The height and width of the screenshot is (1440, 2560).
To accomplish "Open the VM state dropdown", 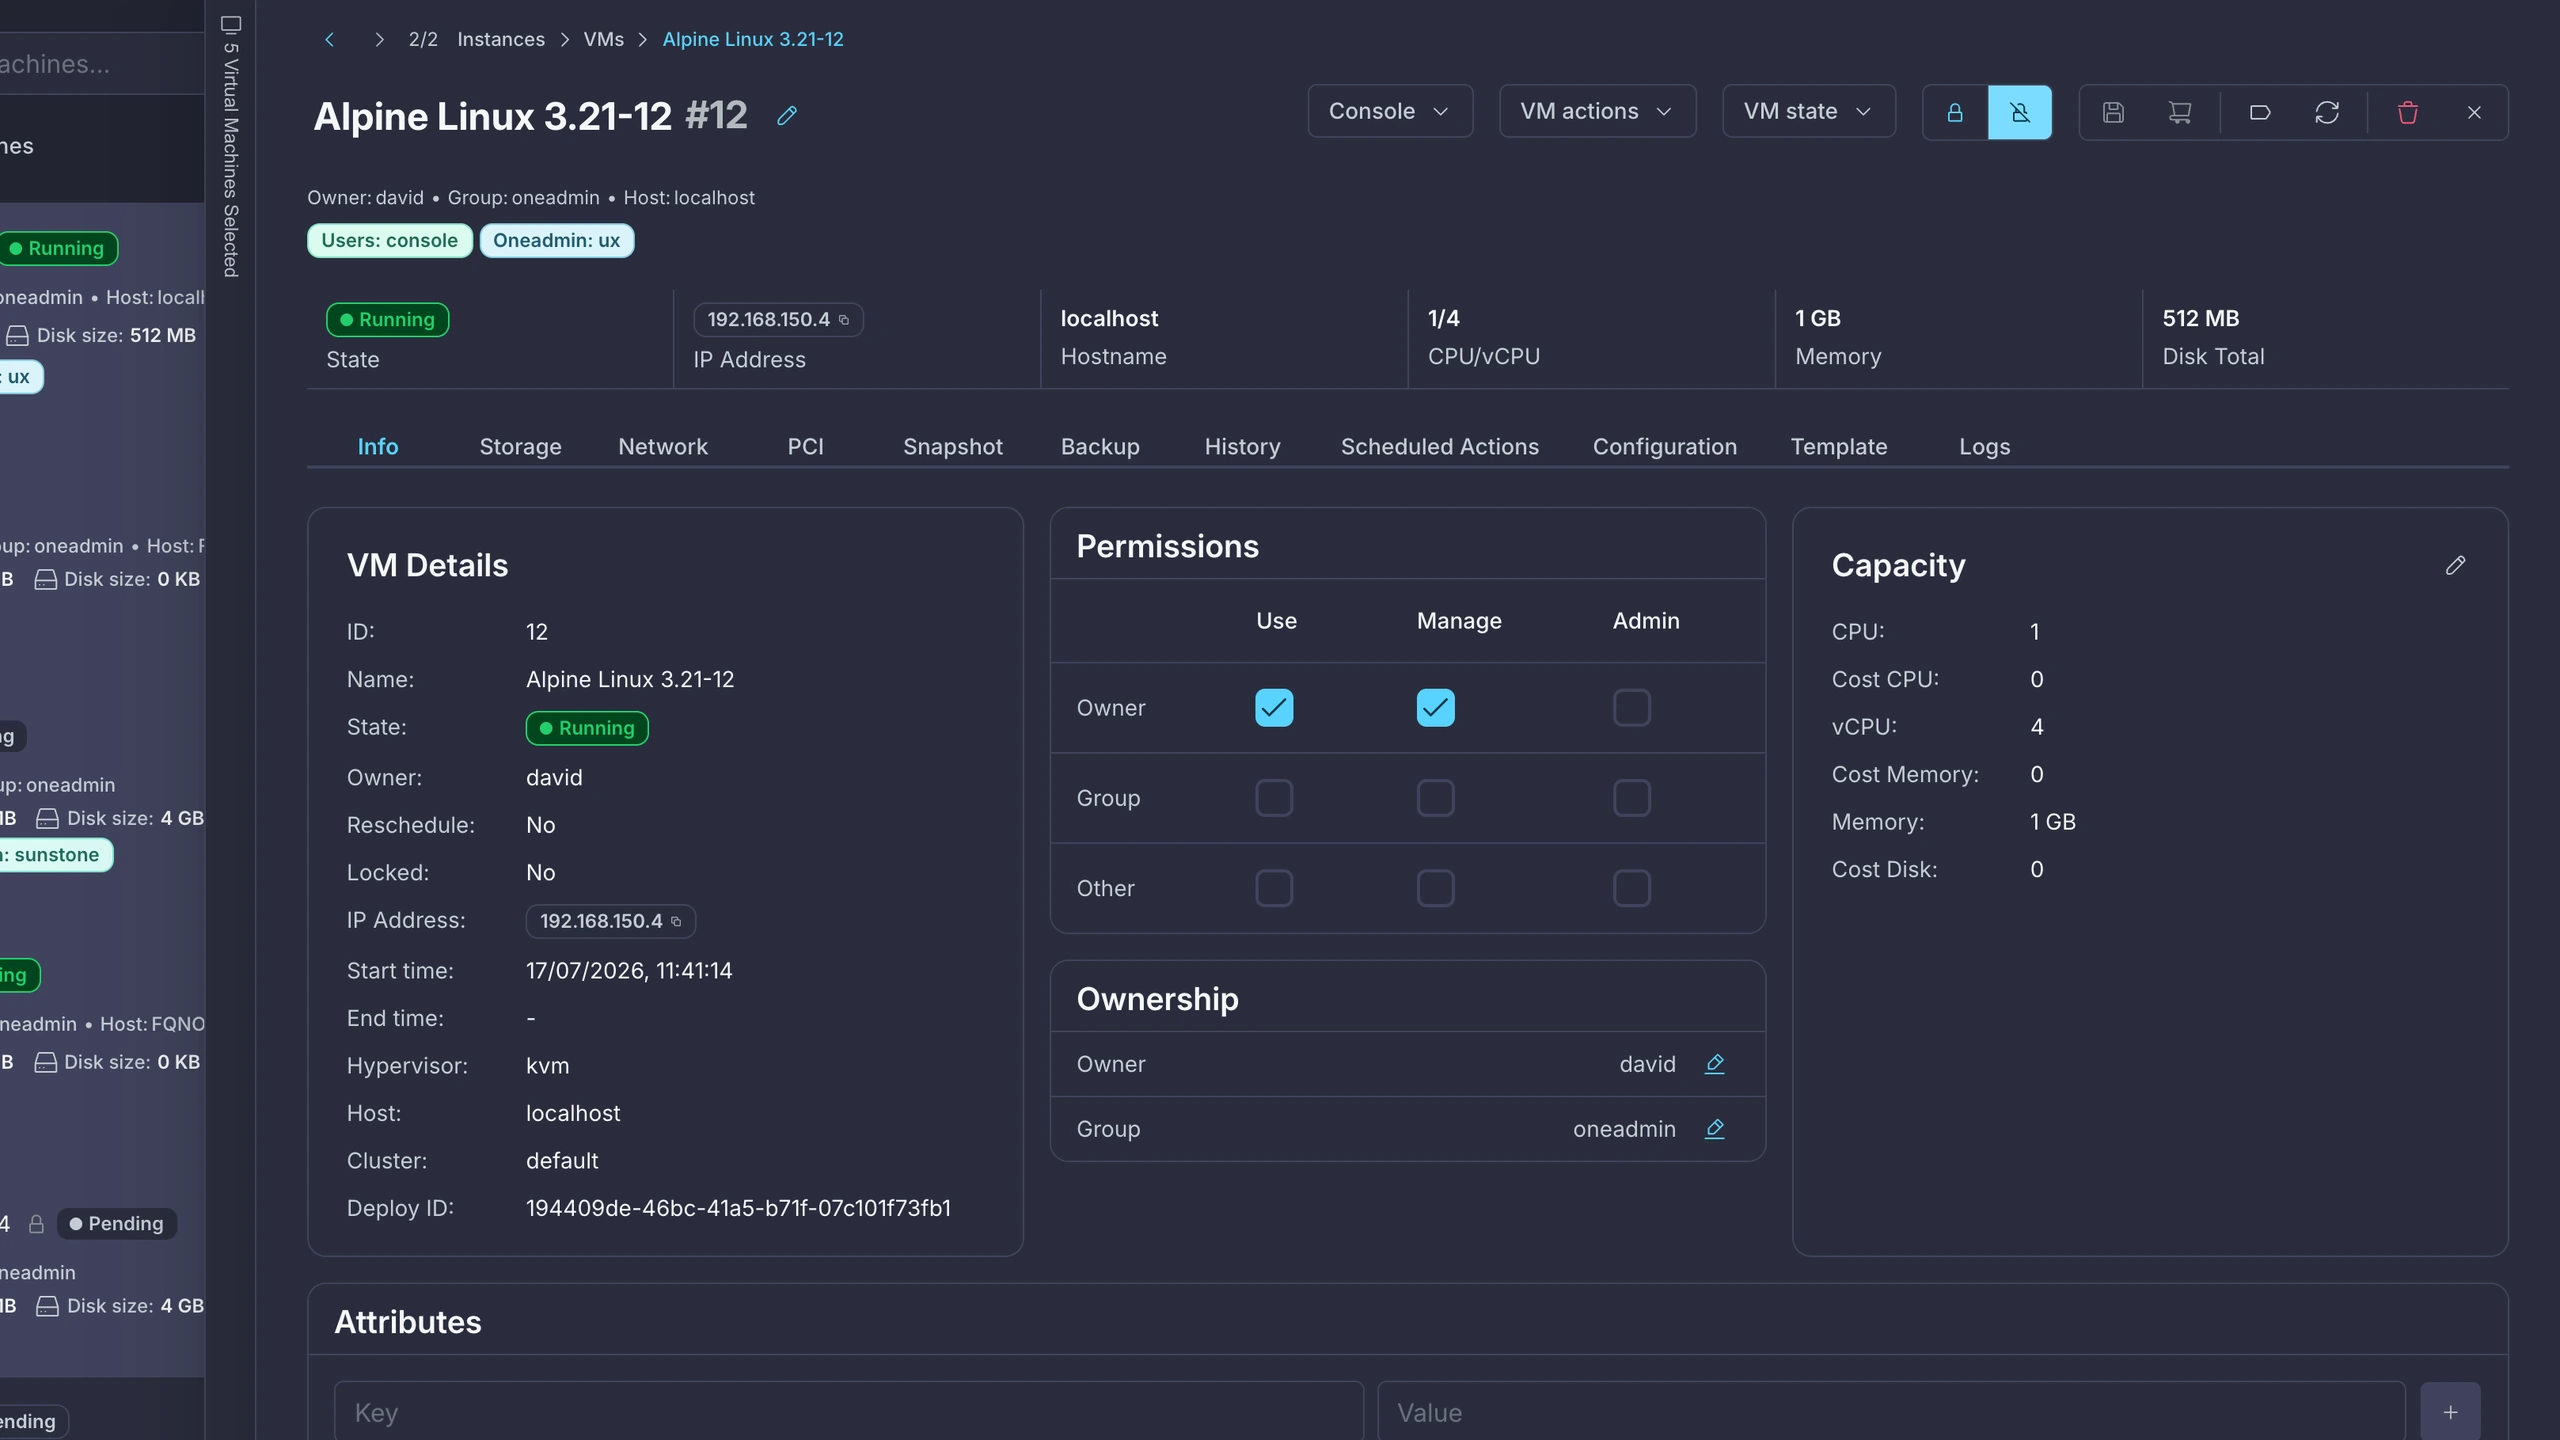I will click(x=1808, y=111).
